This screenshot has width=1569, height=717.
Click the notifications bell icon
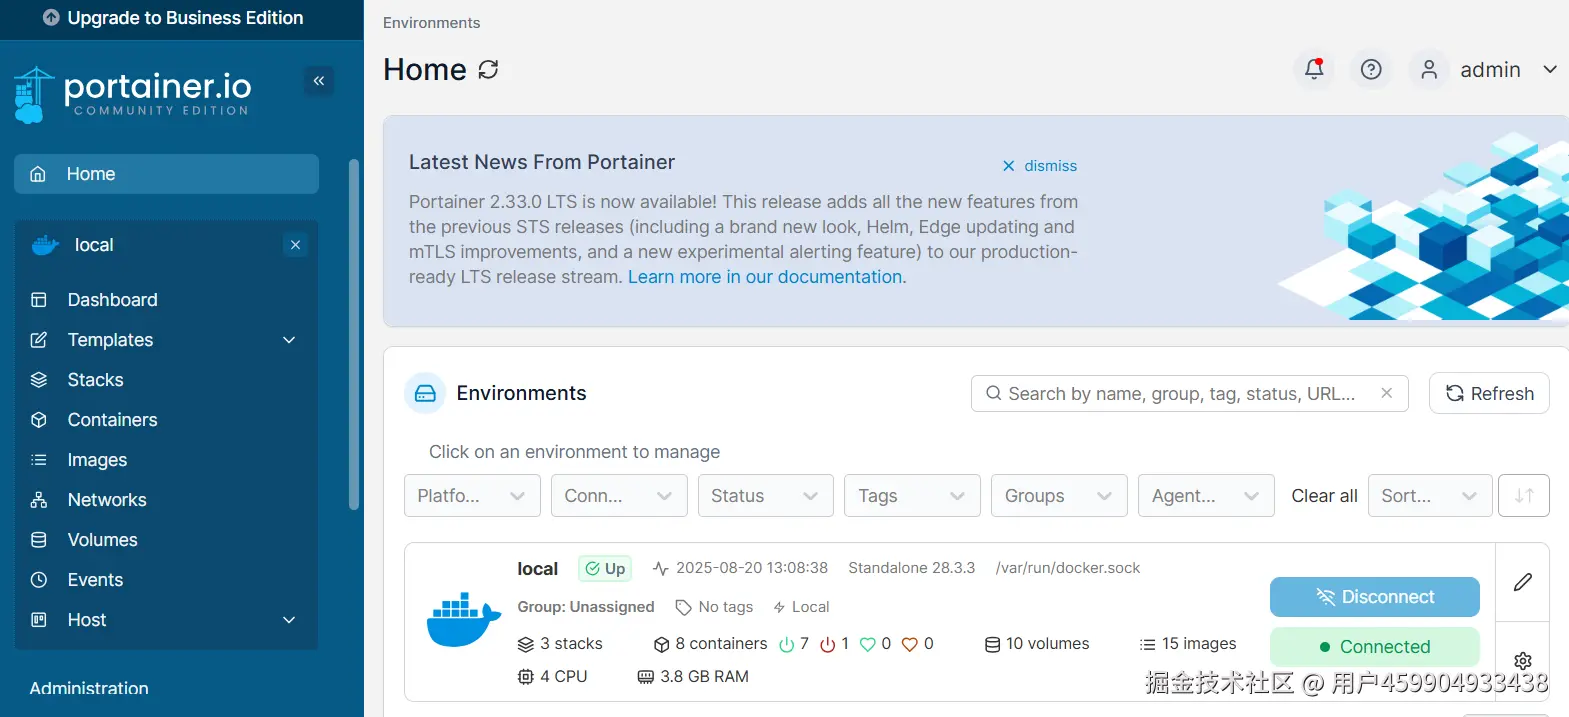click(x=1314, y=69)
